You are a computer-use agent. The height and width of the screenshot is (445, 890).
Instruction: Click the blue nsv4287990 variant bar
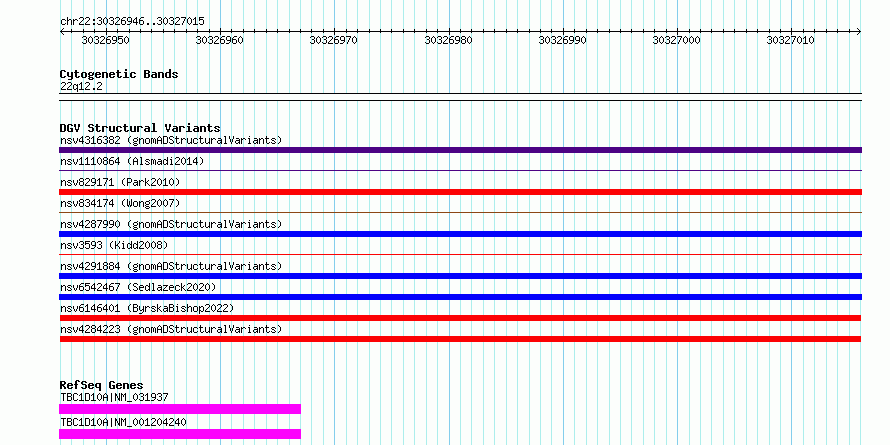coord(460,234)
